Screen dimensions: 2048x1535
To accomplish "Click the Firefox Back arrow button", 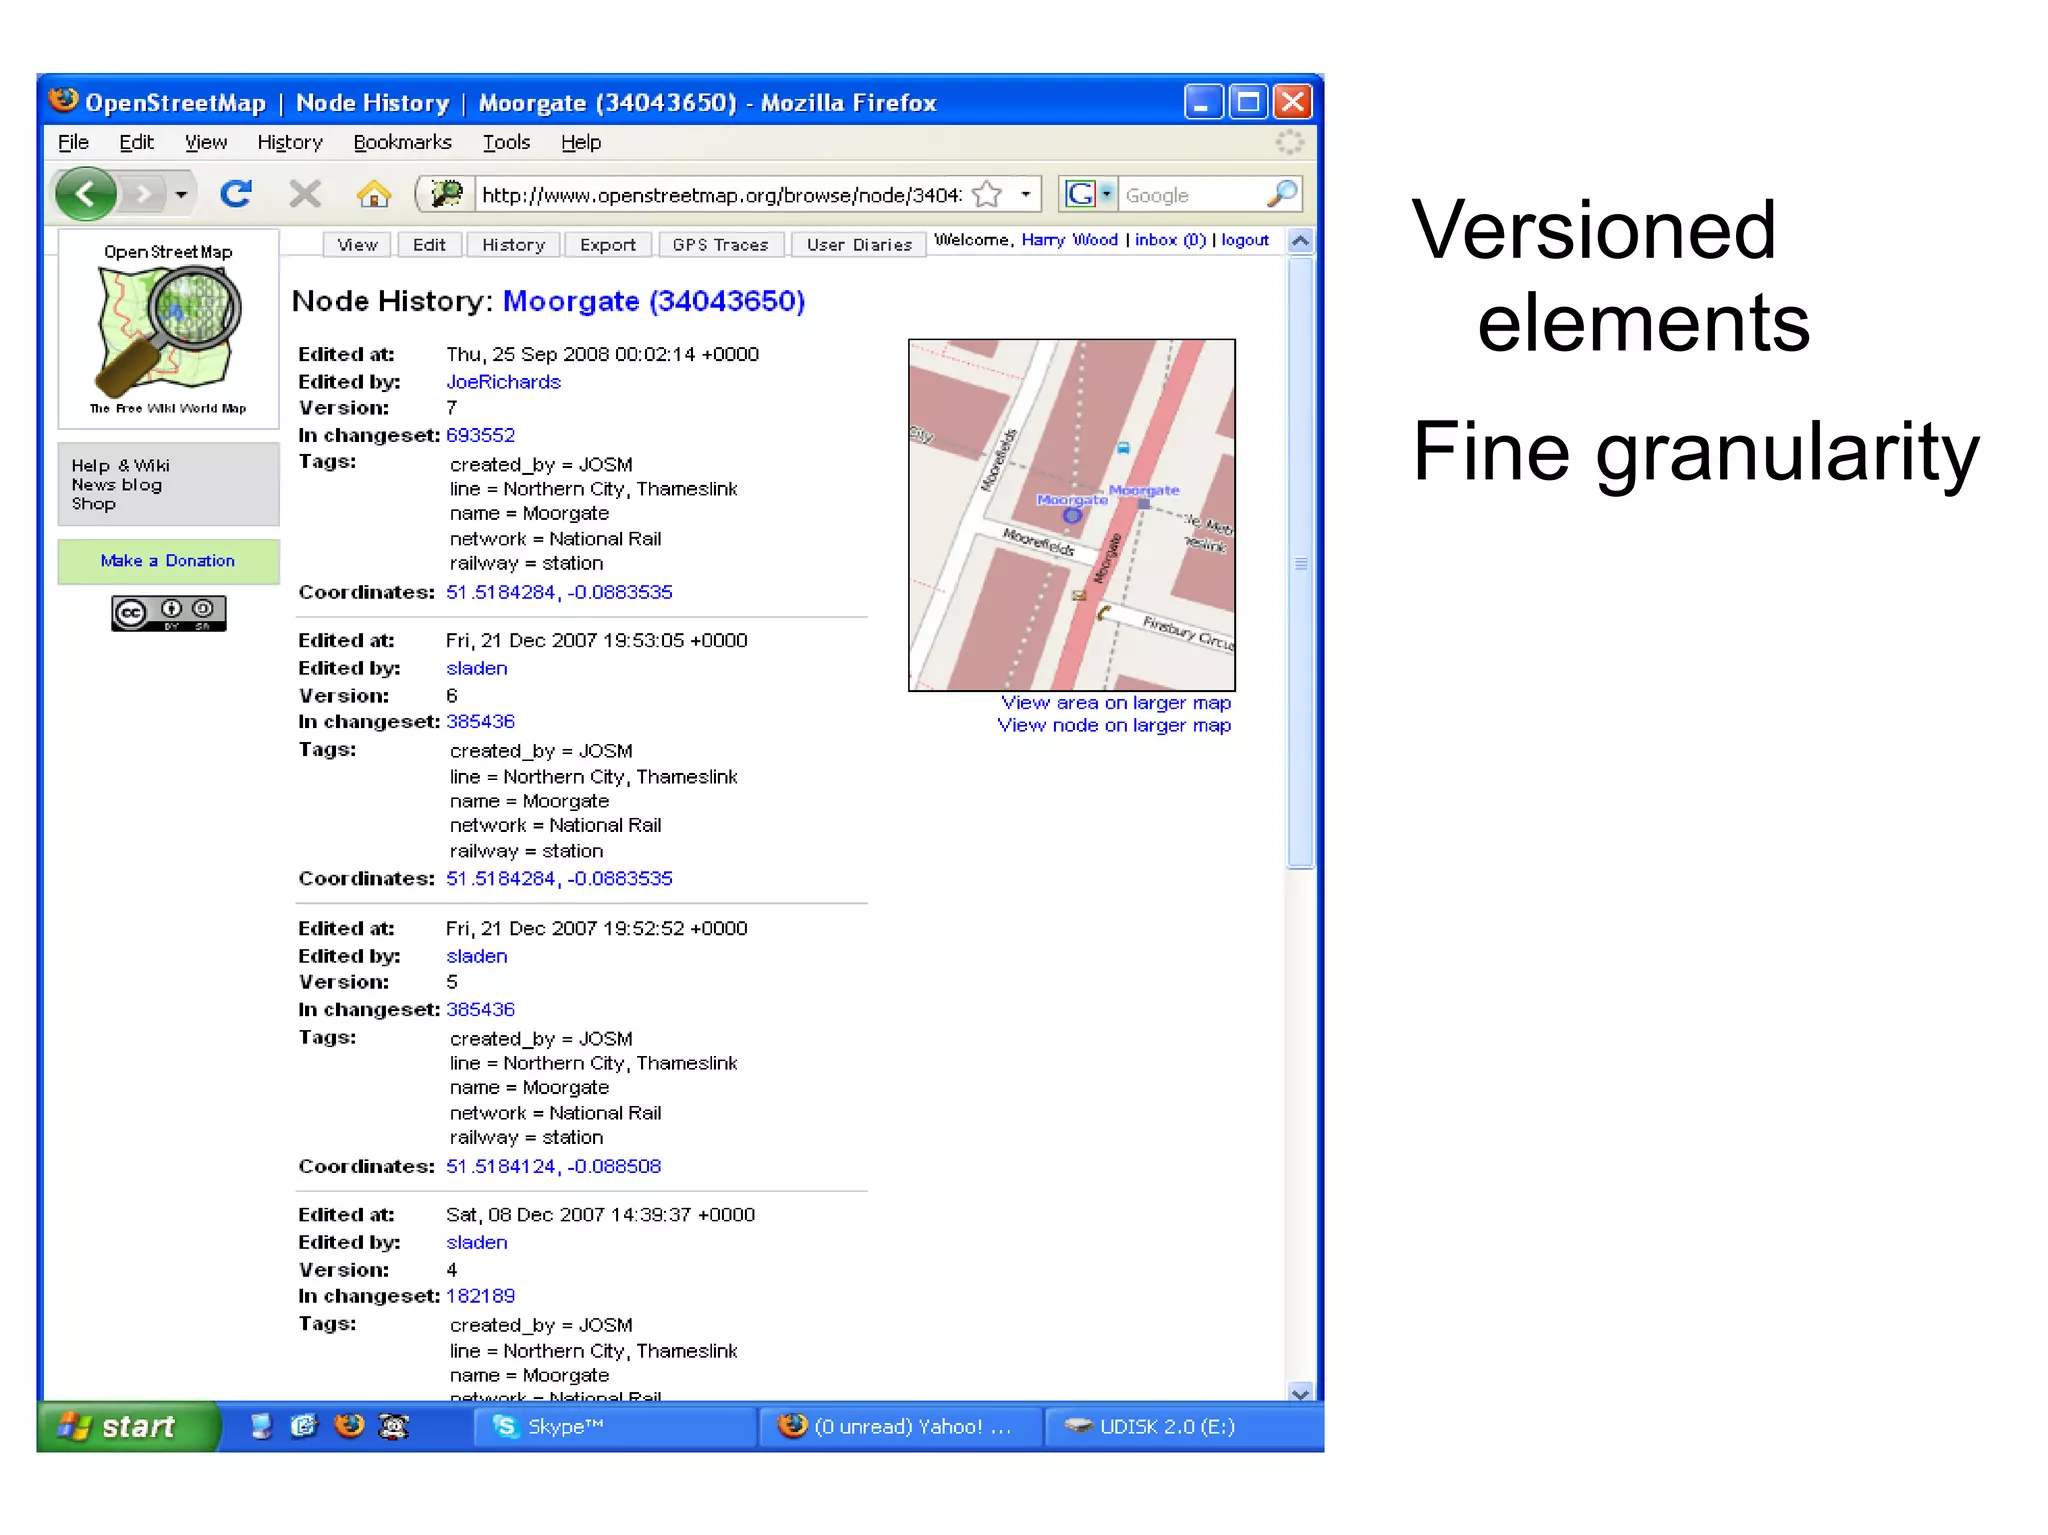I will point(85,193).
